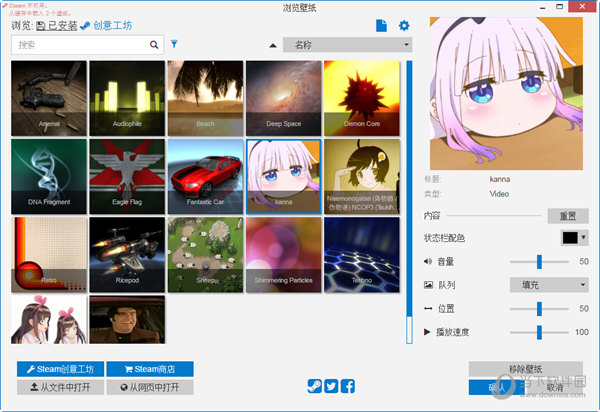Click 从文件中打开 button
Screen dimensions: 600x412
pyautogui.click(x=60, y=387)
